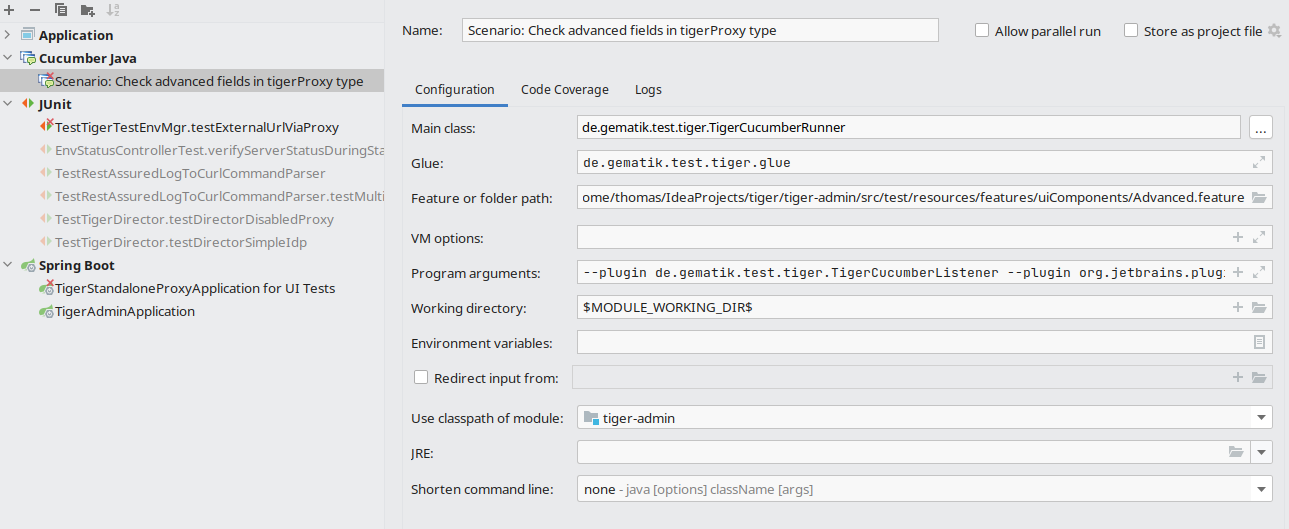Toggle Redirect input from checkbox

pyautogui.click(x=421, y=377)
